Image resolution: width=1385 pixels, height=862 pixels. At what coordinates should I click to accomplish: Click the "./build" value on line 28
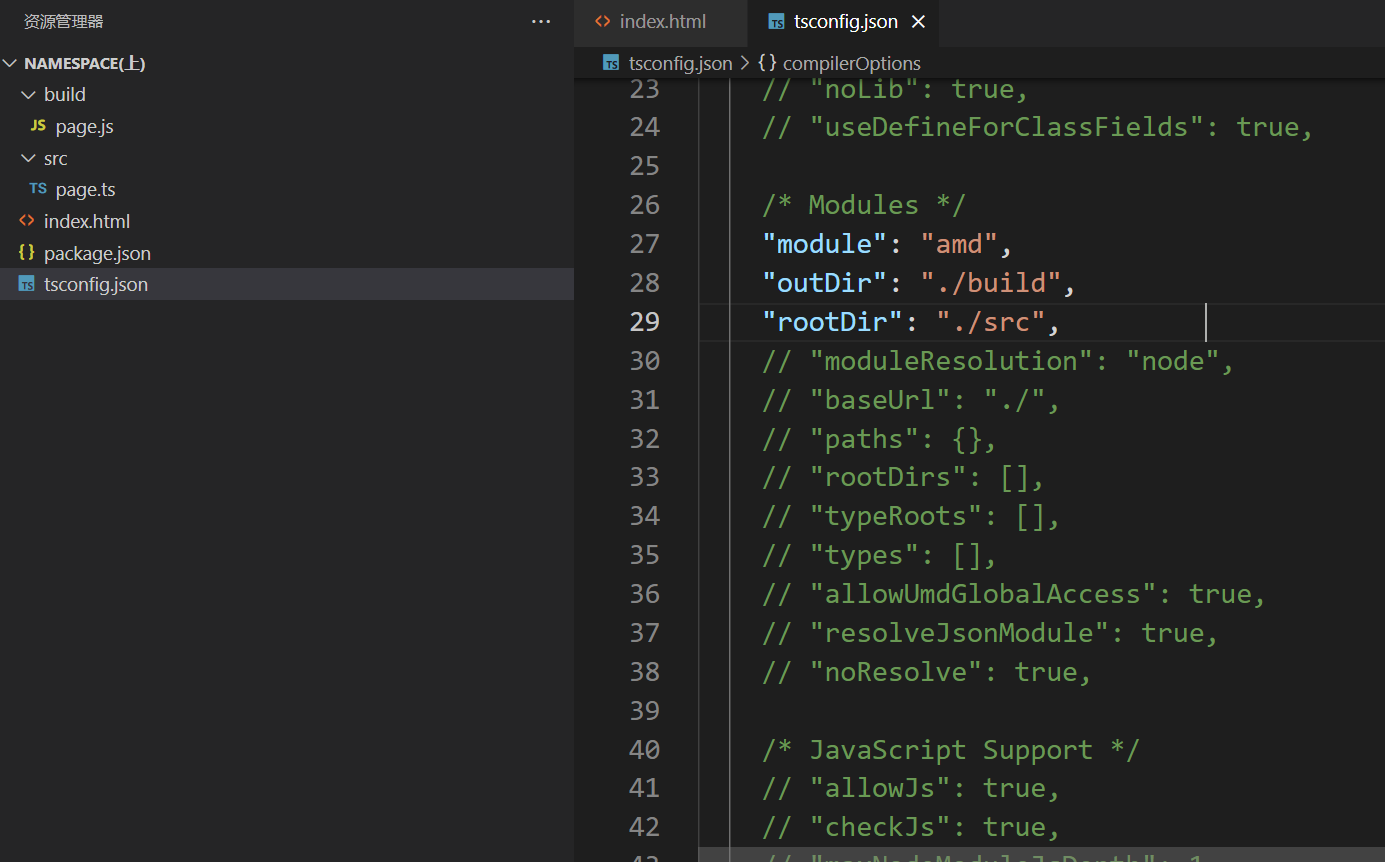(990, 283)
